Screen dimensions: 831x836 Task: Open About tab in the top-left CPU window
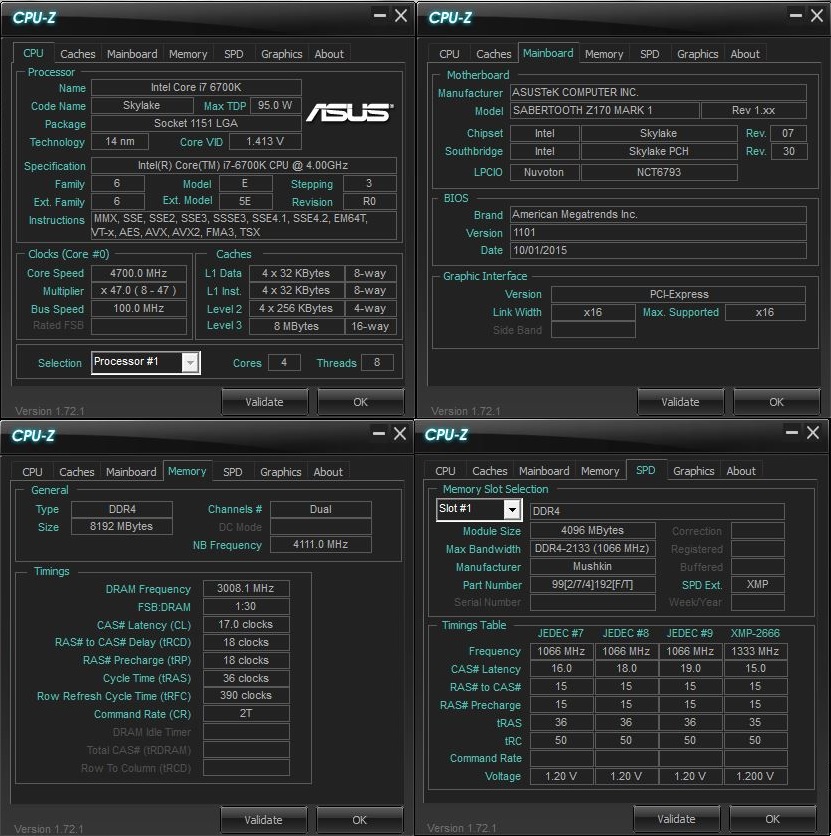pyautogui.click(x=329, y=54)
